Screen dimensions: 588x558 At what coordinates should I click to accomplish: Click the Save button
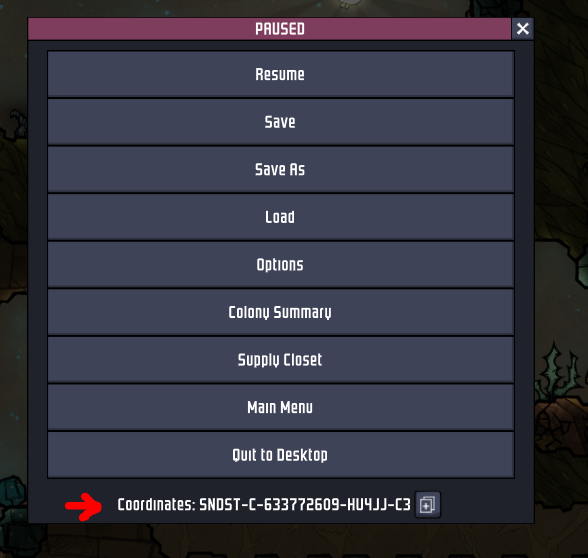(x=280, y=122)
